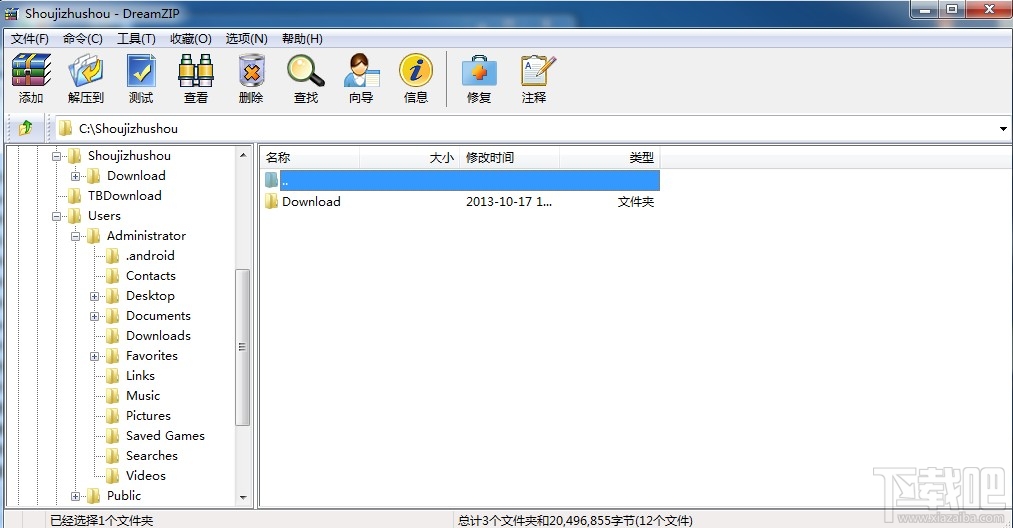Viewport: 1013px width, 528px height.
Task: Click the Videos folder icon in tree
Action: coord(112,476)
